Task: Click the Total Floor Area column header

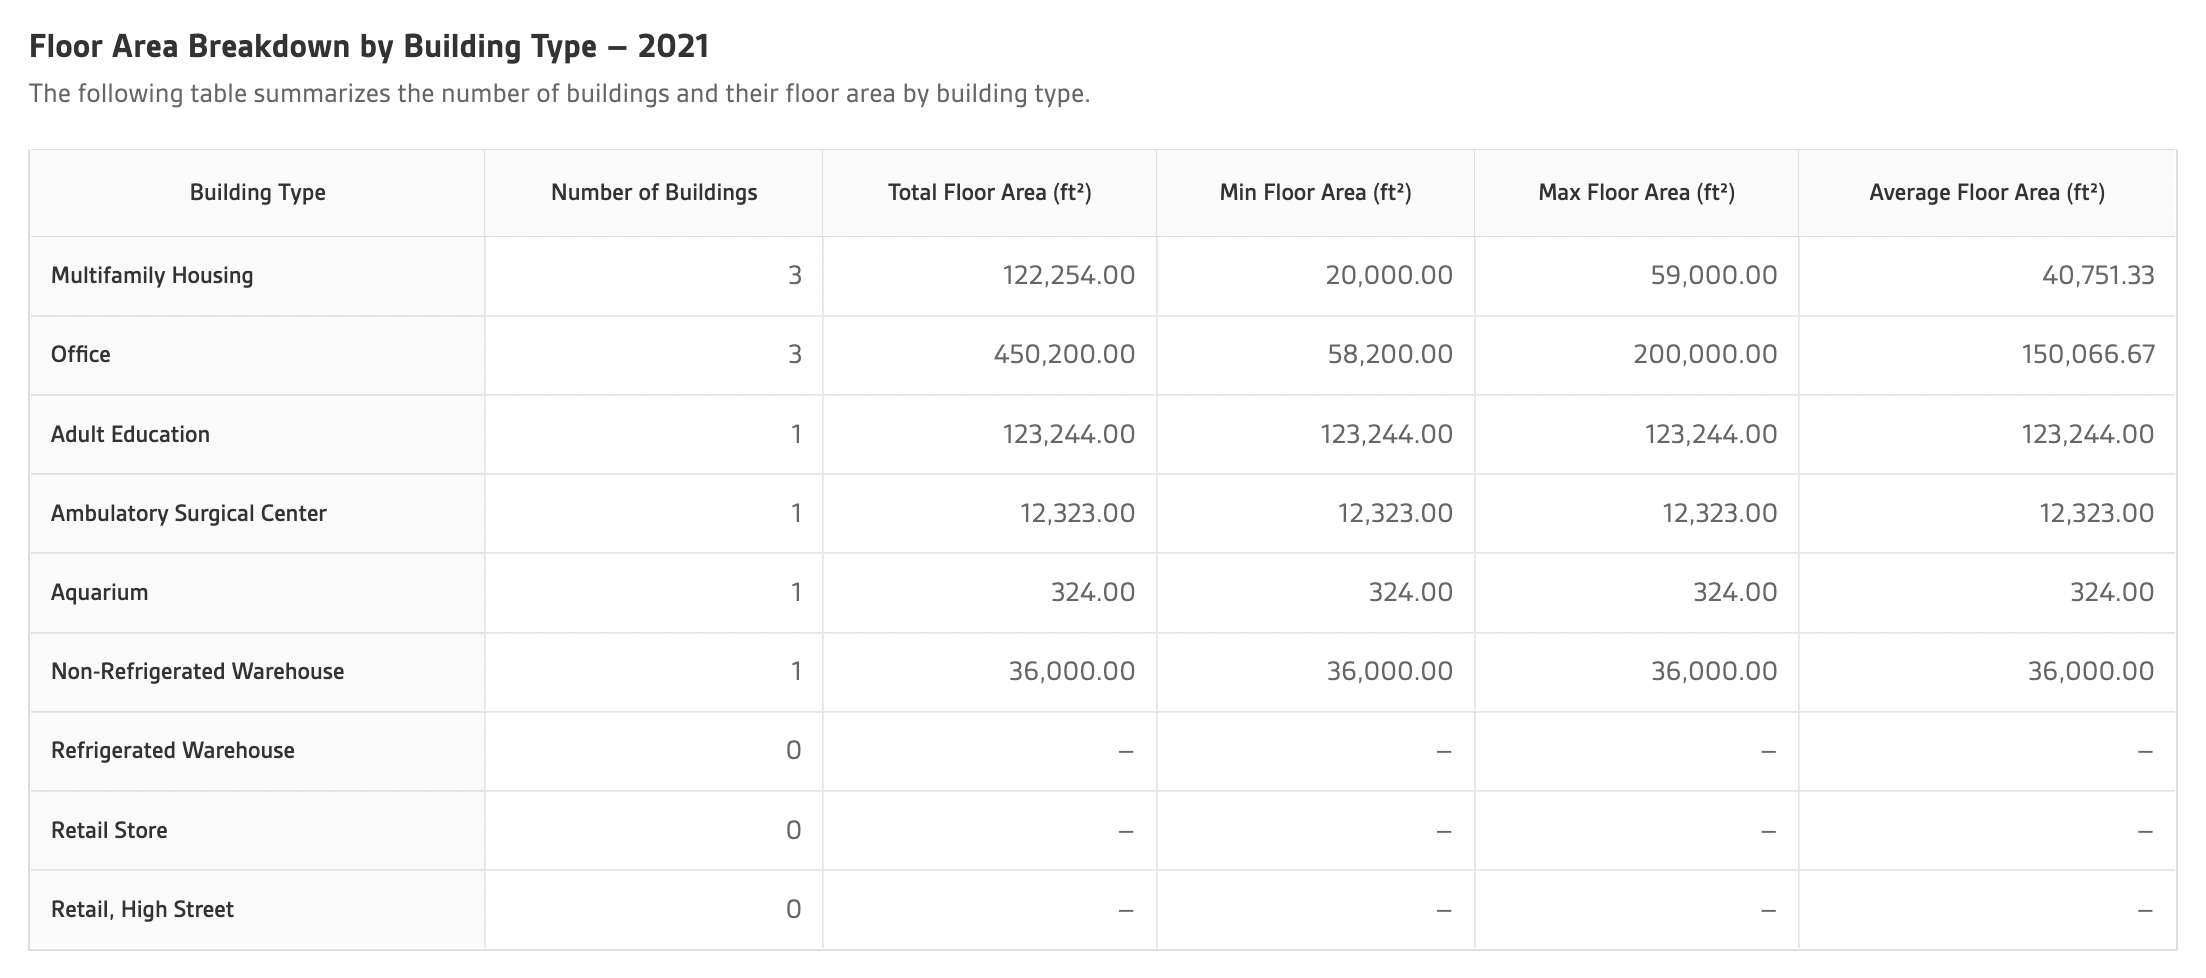Action: point(989,193)
